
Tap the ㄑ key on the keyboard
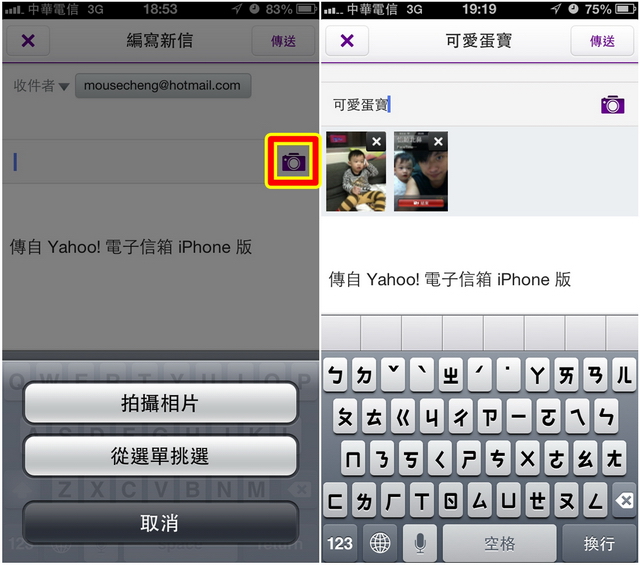click(440, 459)
